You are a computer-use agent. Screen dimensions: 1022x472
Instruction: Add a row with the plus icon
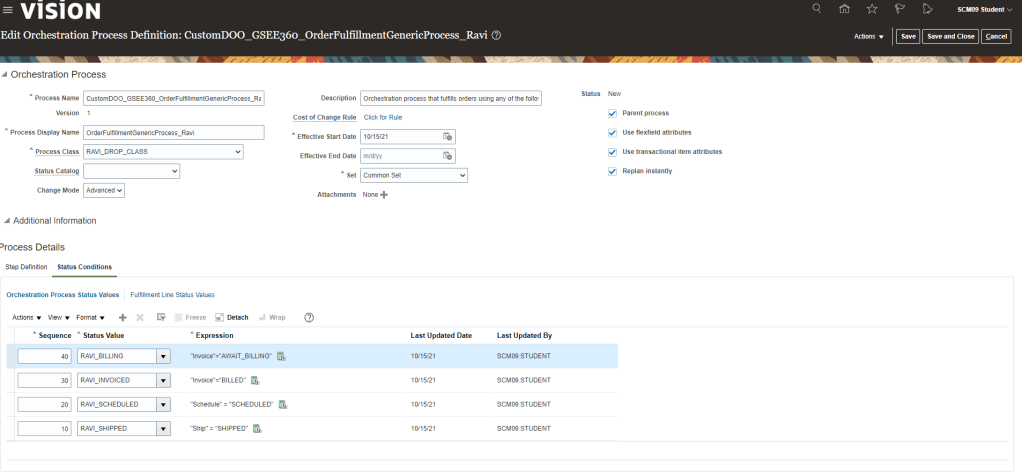coord(123,317)
